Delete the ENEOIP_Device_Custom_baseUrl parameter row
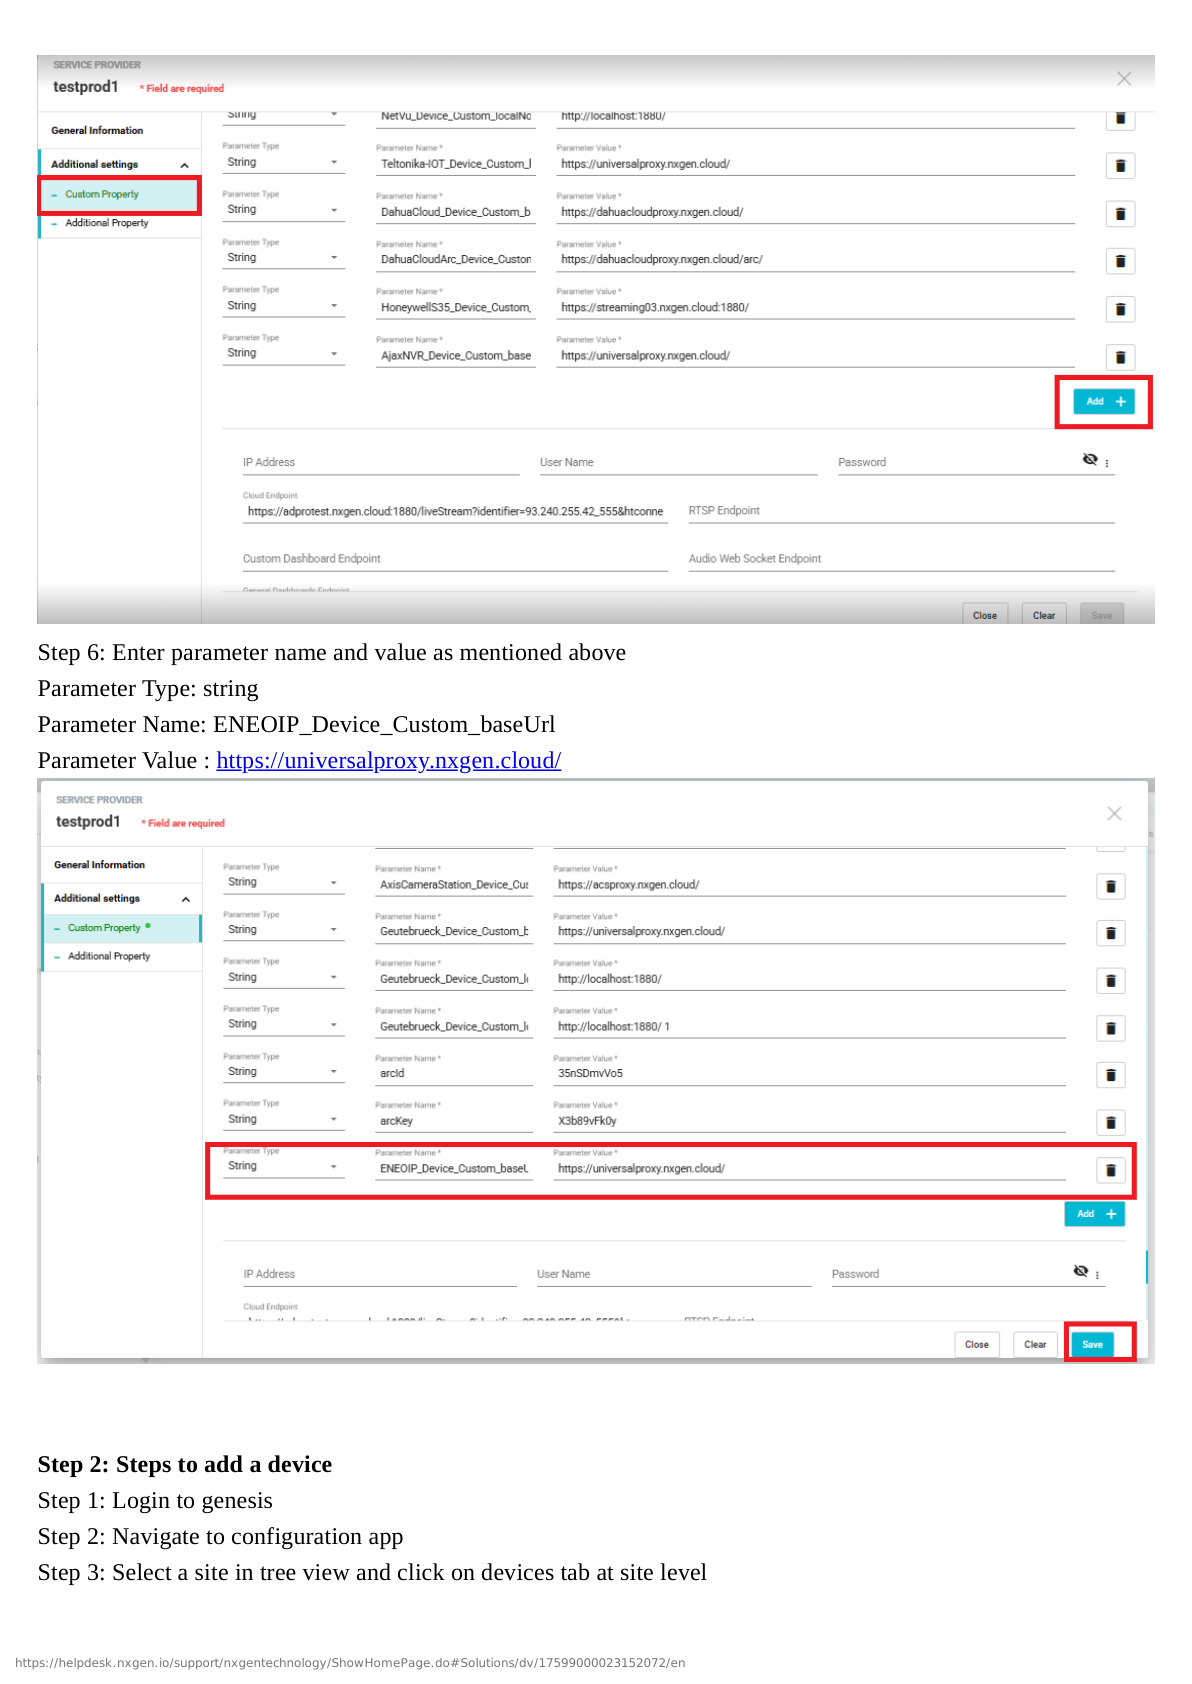This screenshot has width=1192, height=1684. [x=1110, y=1170]
